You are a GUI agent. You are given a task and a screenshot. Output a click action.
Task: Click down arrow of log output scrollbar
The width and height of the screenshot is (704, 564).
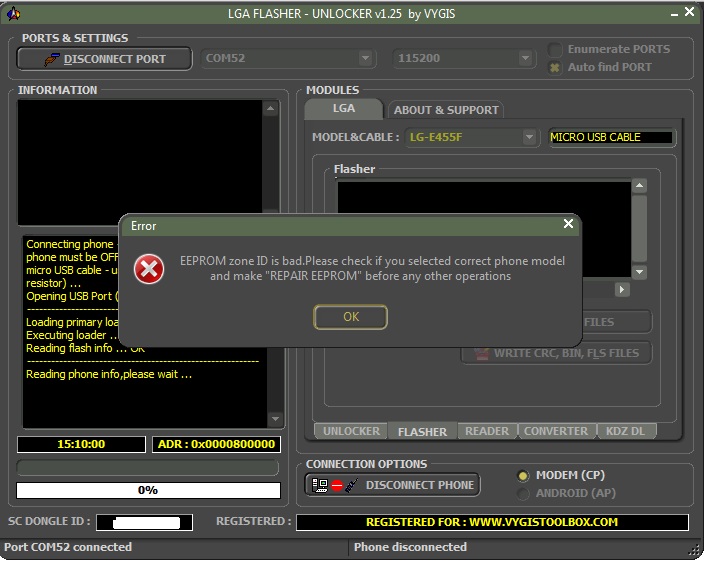(x=275, y=419)
